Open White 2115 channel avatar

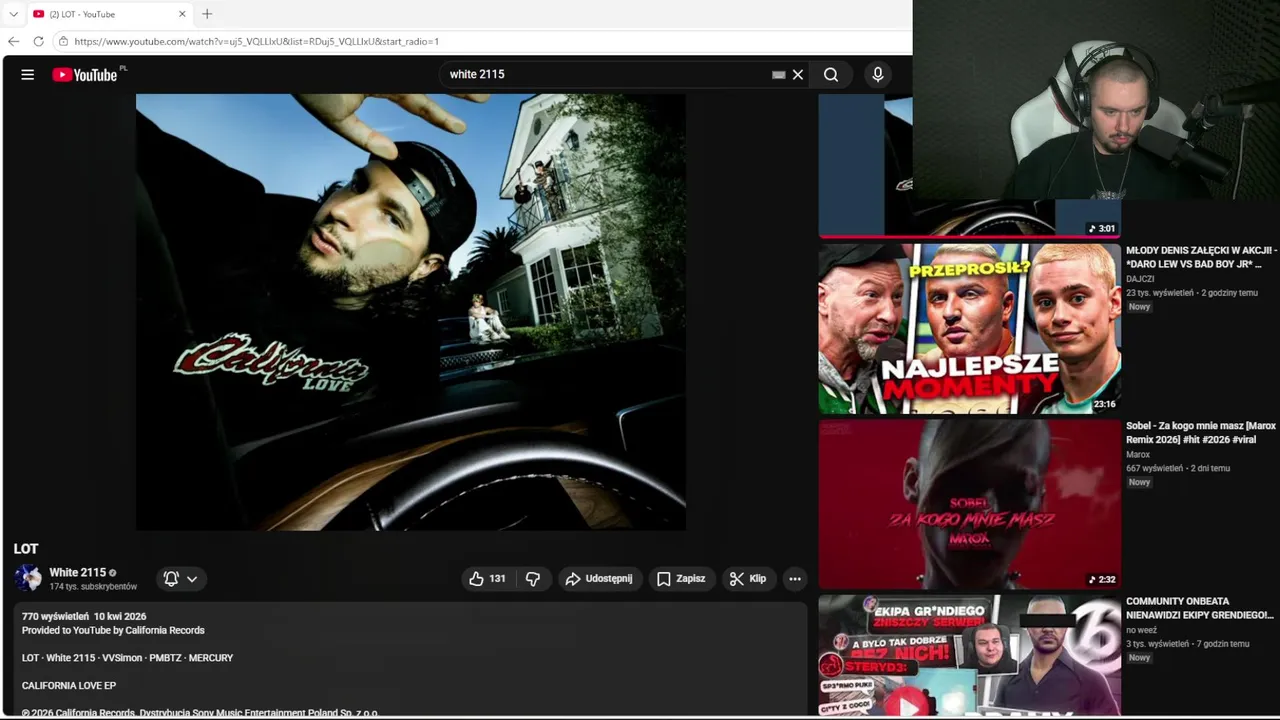click(x=28, y=578)
